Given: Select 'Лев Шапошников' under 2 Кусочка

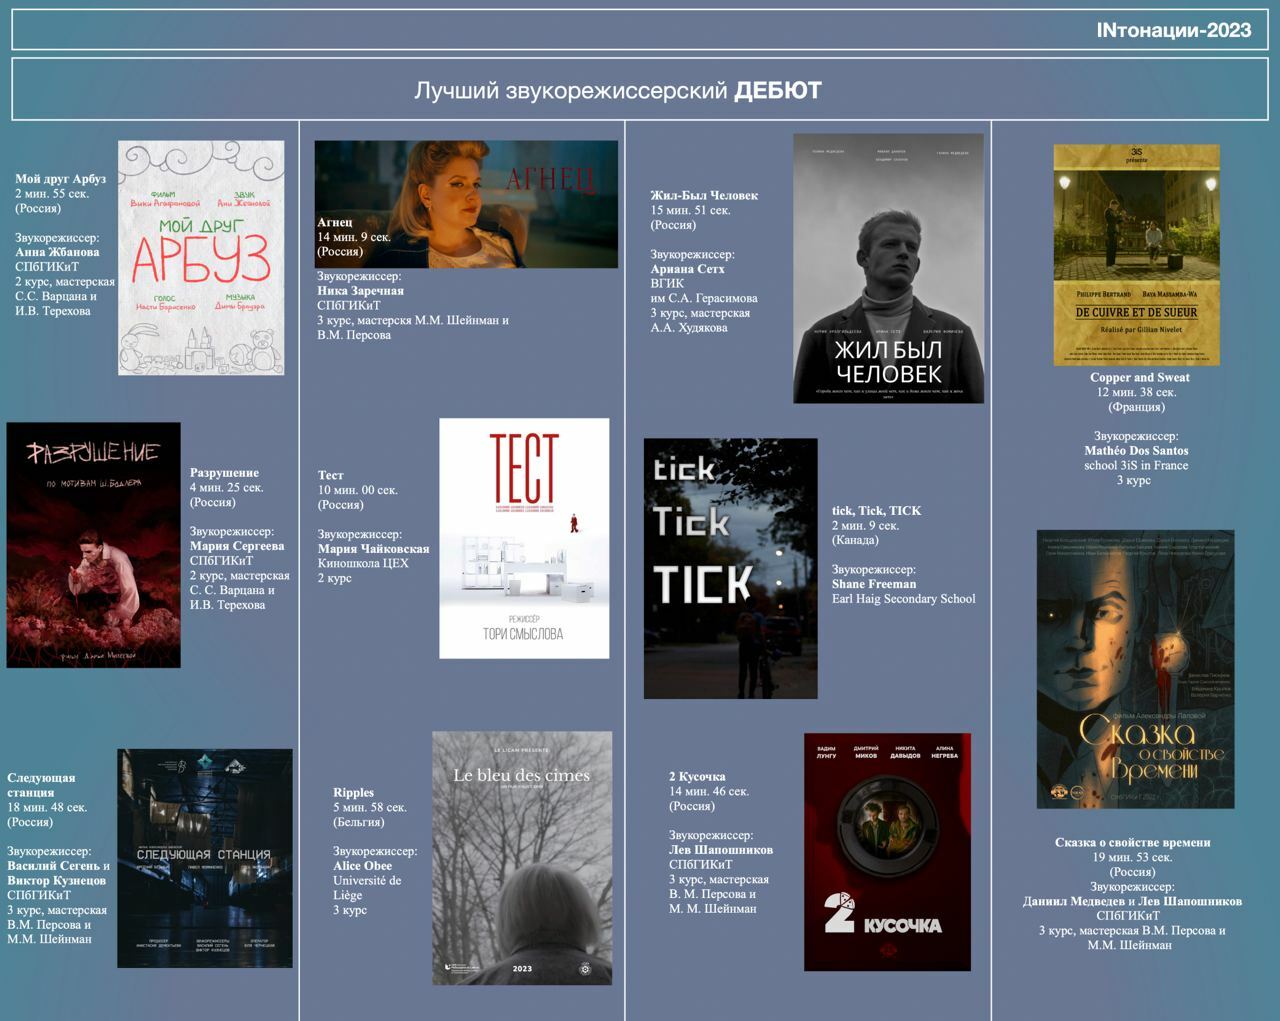Looking at the screenshot, I should coord(721,850).
